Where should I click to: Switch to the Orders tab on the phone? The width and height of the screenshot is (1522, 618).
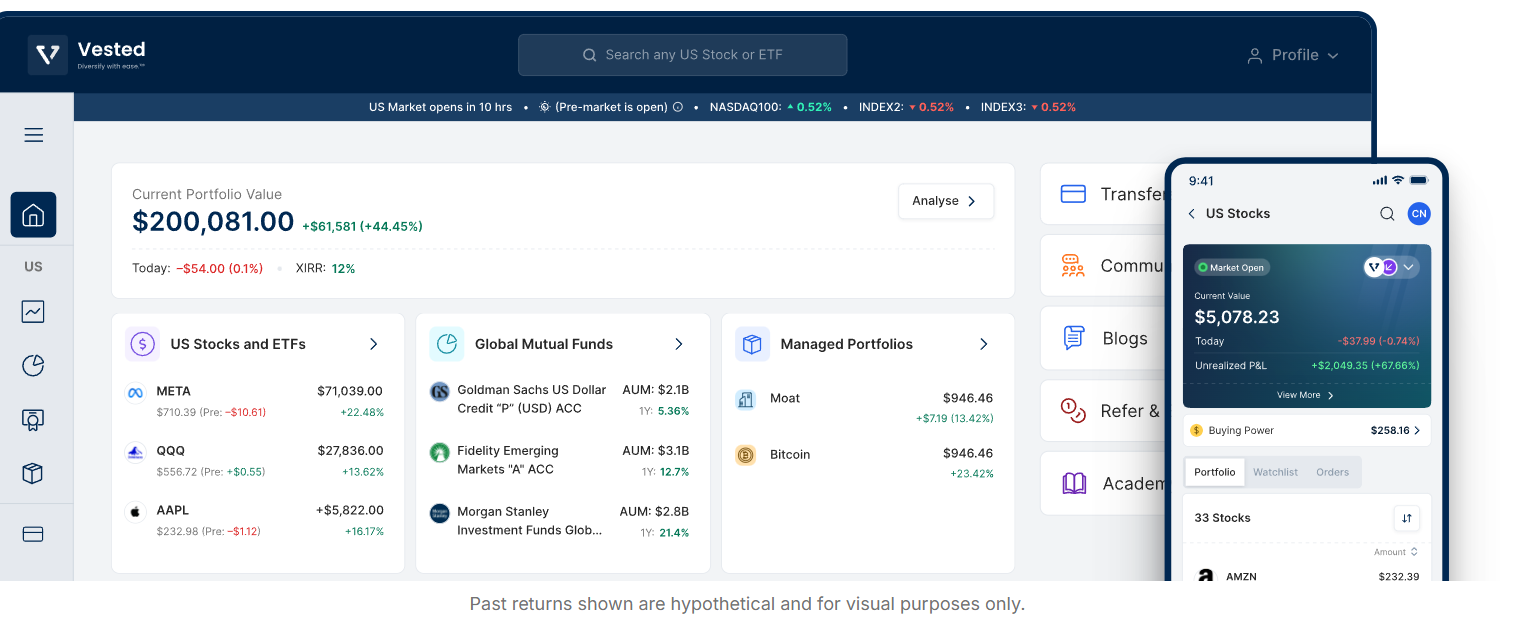(x=1332, y=472)
